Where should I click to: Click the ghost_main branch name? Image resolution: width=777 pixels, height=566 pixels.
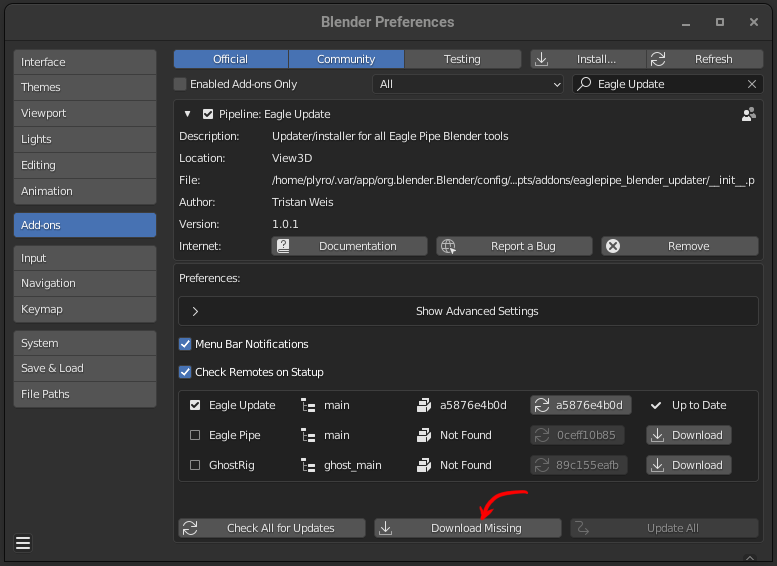click(353, 465)
